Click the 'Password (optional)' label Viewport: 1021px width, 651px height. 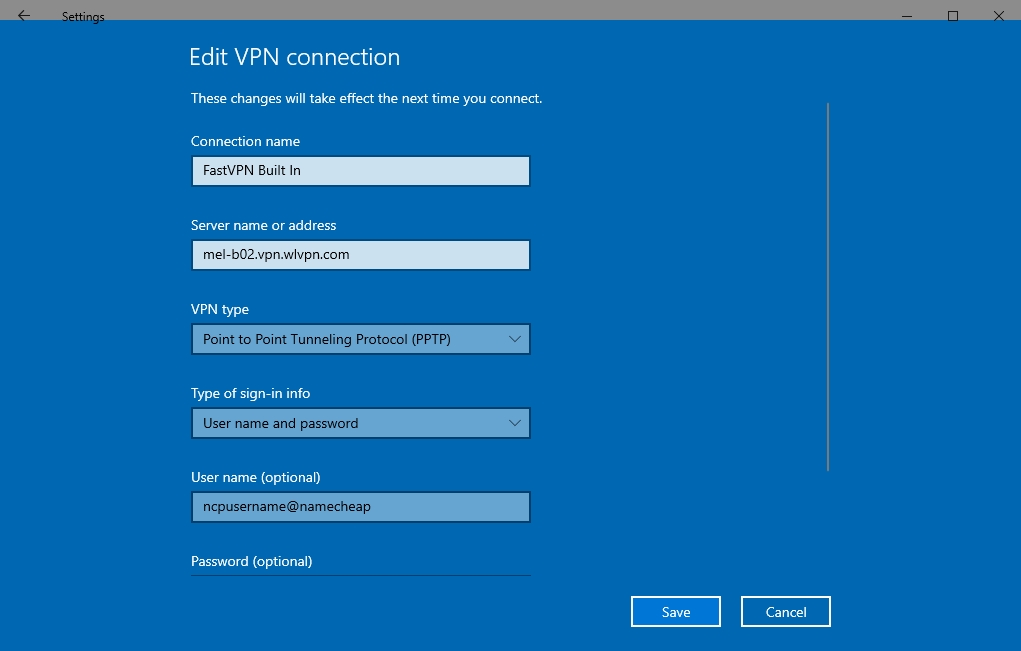click(252, 561)
